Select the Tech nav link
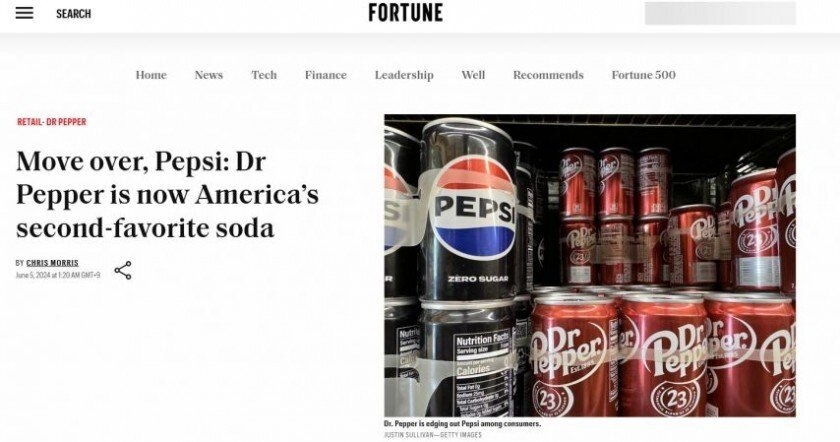This screenshot has height=442, width=840. (264, 75)
